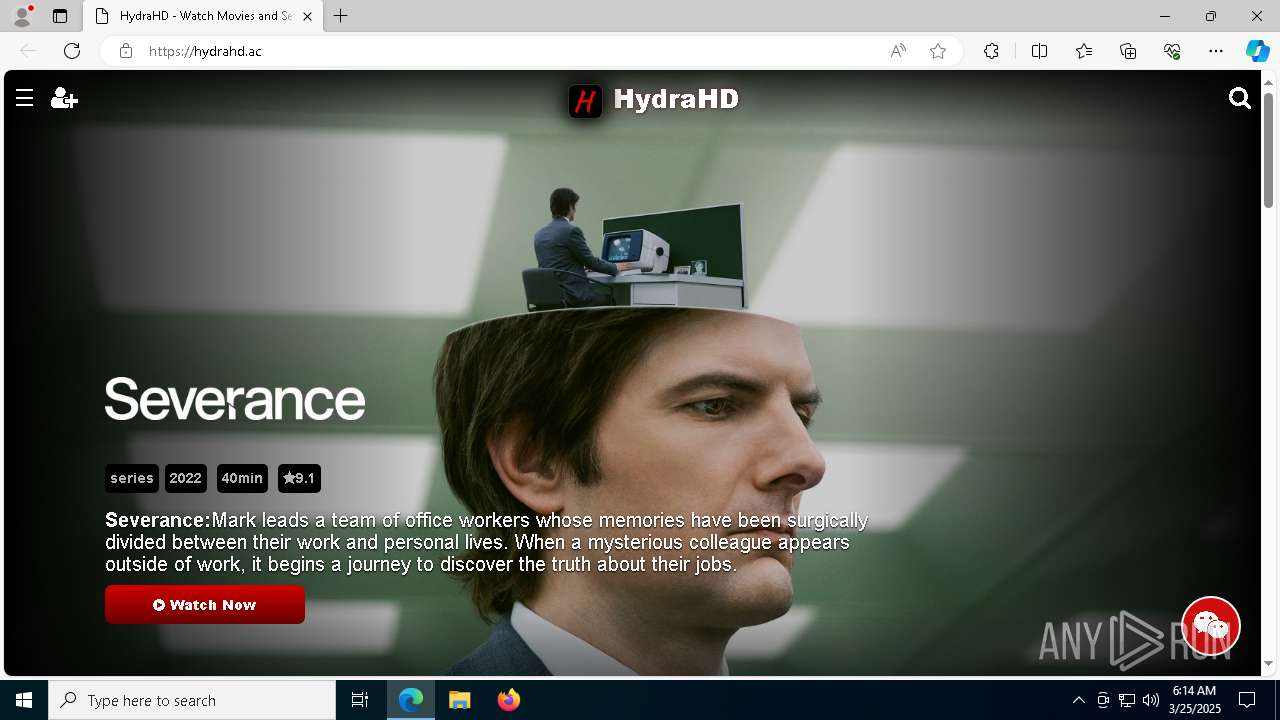1280x720 pixels.
Task: Click the HydraHD red H logo
Action: pyautogui.click(x=586, y=100)
